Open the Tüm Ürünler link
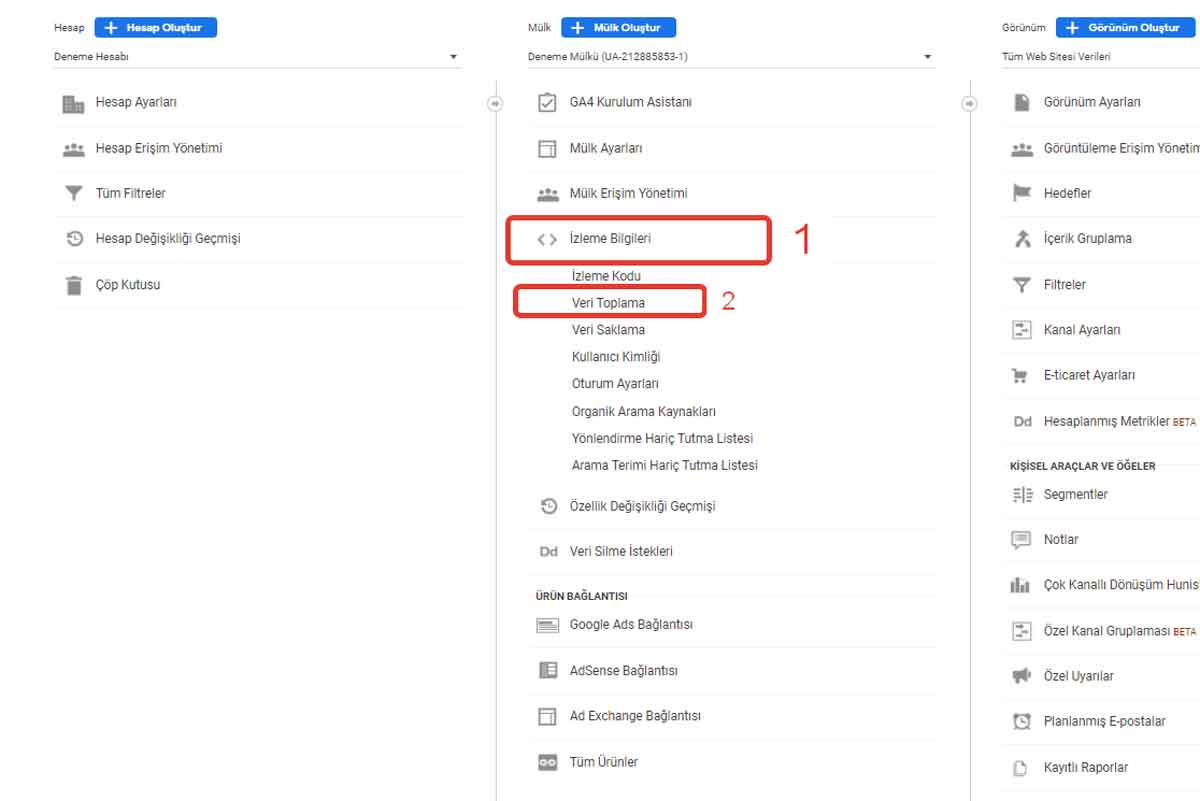The height and width of the screenshot is (801, 1200). pyautogui.click(x=603, y=762)
